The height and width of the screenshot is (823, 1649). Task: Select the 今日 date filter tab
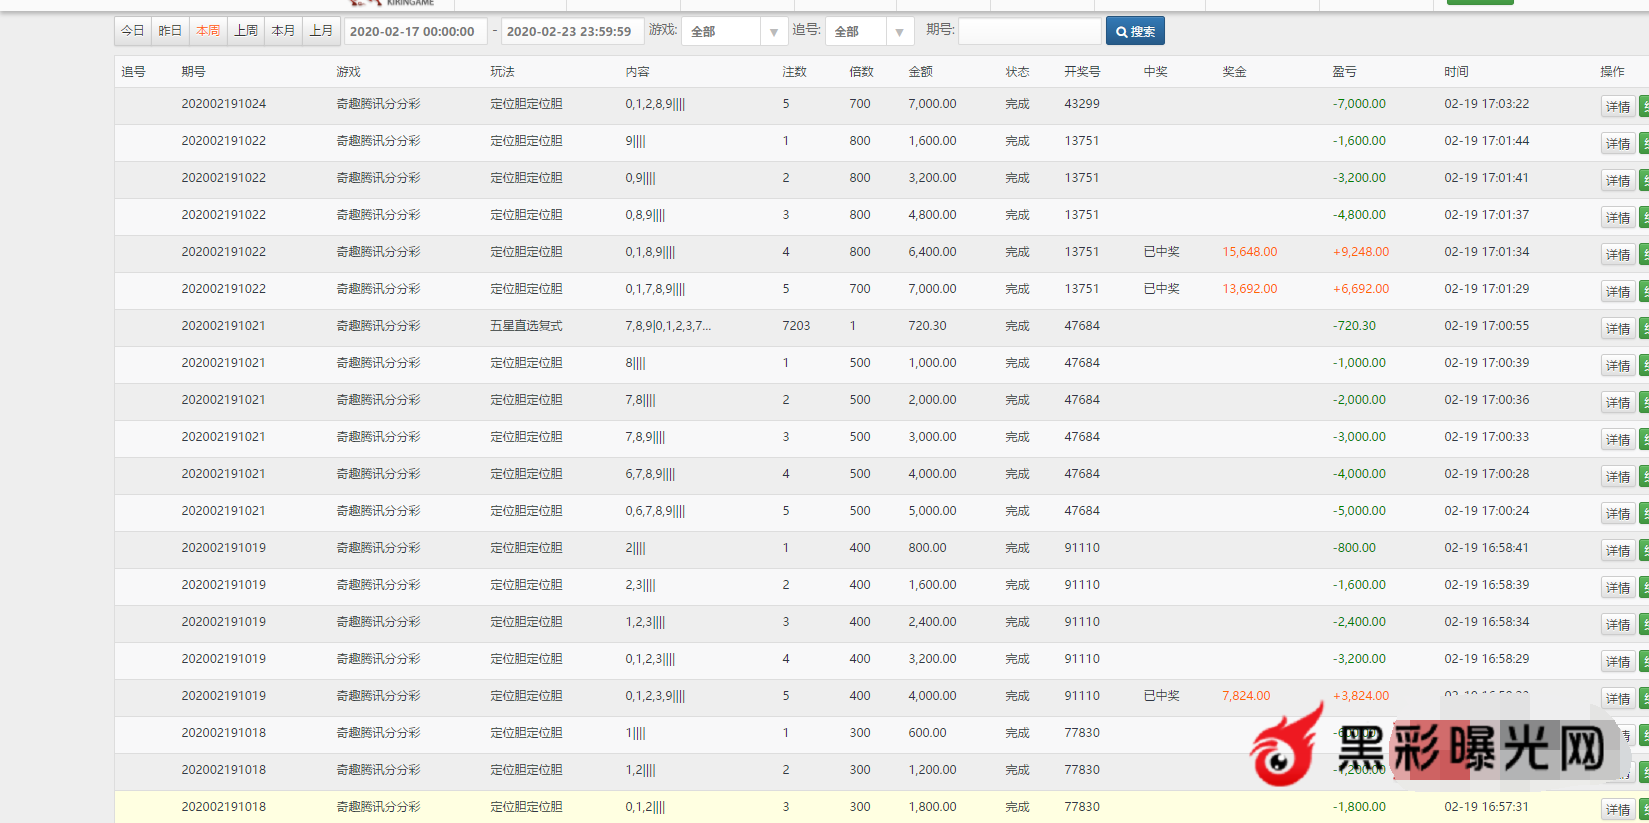133,31
